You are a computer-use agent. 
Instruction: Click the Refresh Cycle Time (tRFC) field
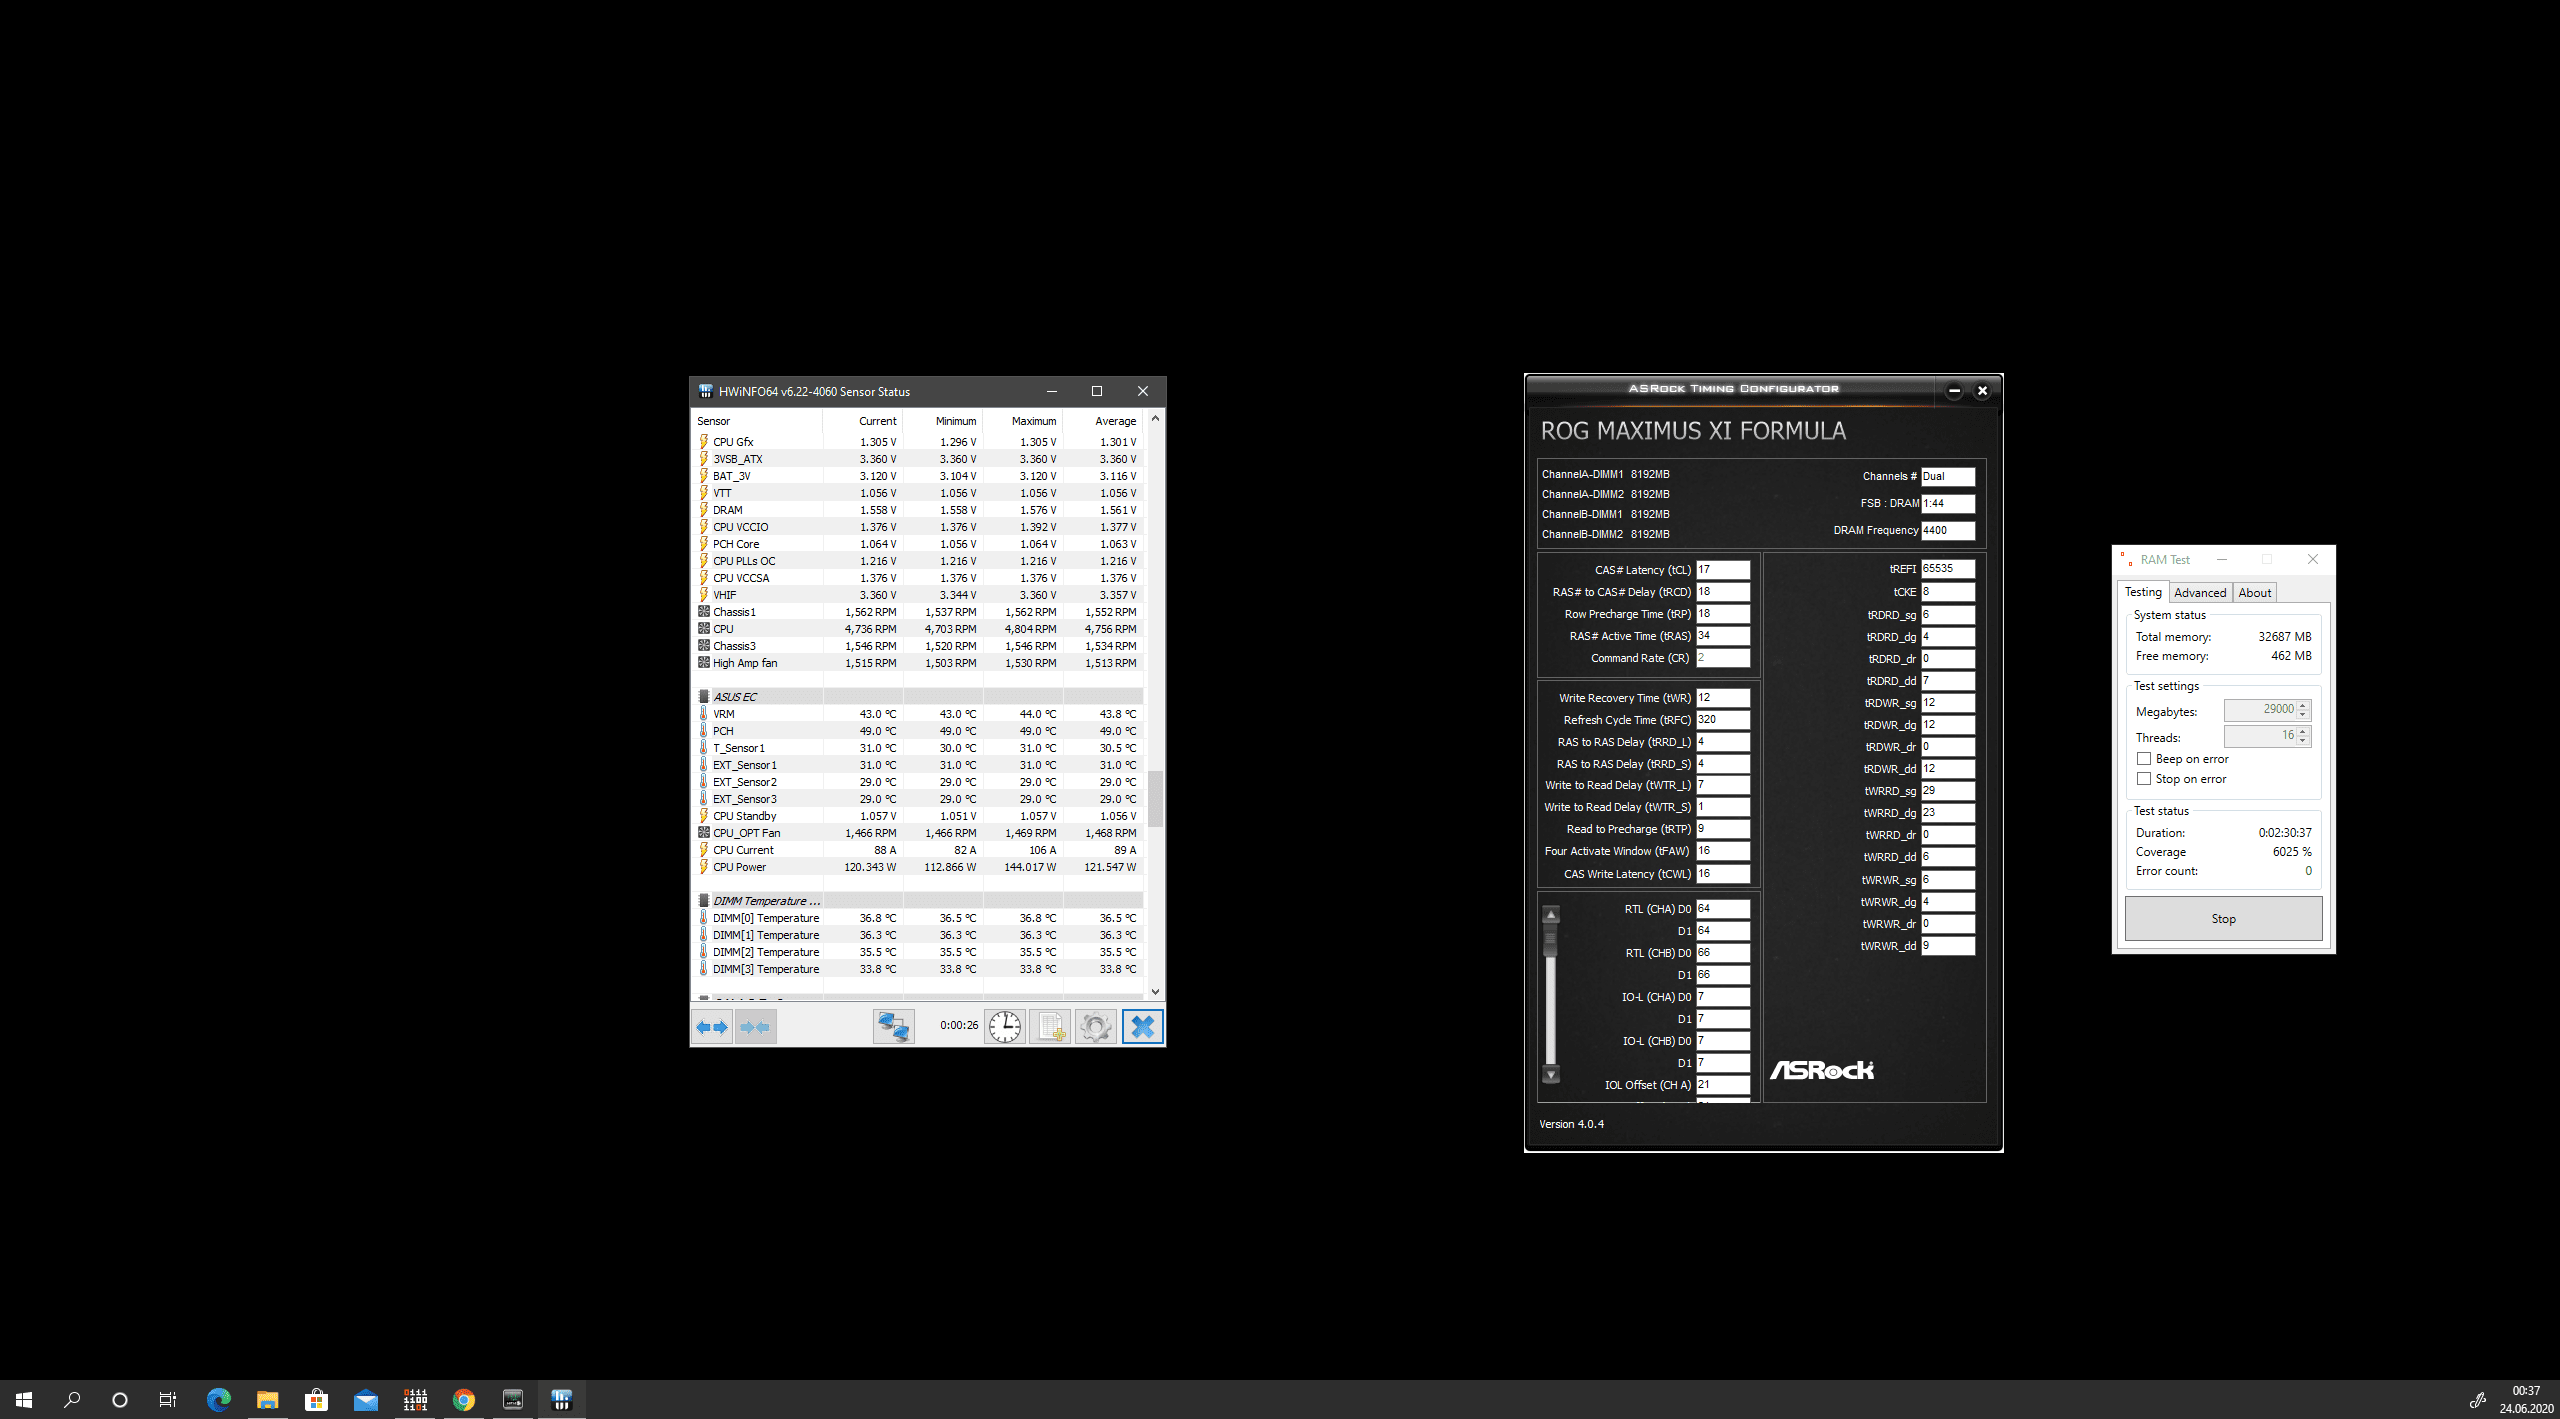pos(1723,720)
